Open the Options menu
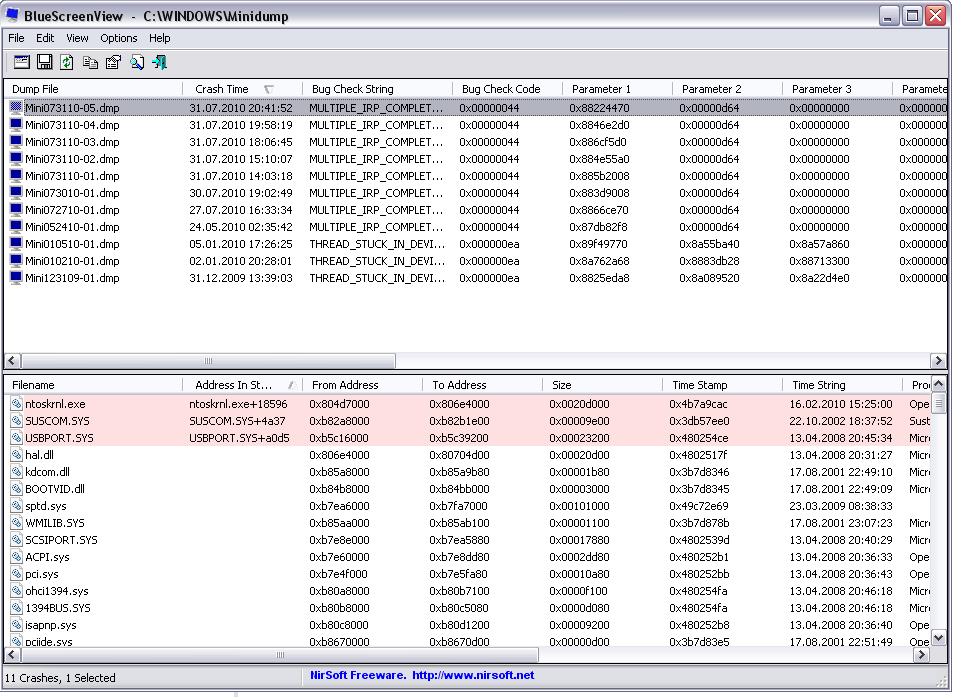This screenshot has width=955, height=697. click(119, 38)
